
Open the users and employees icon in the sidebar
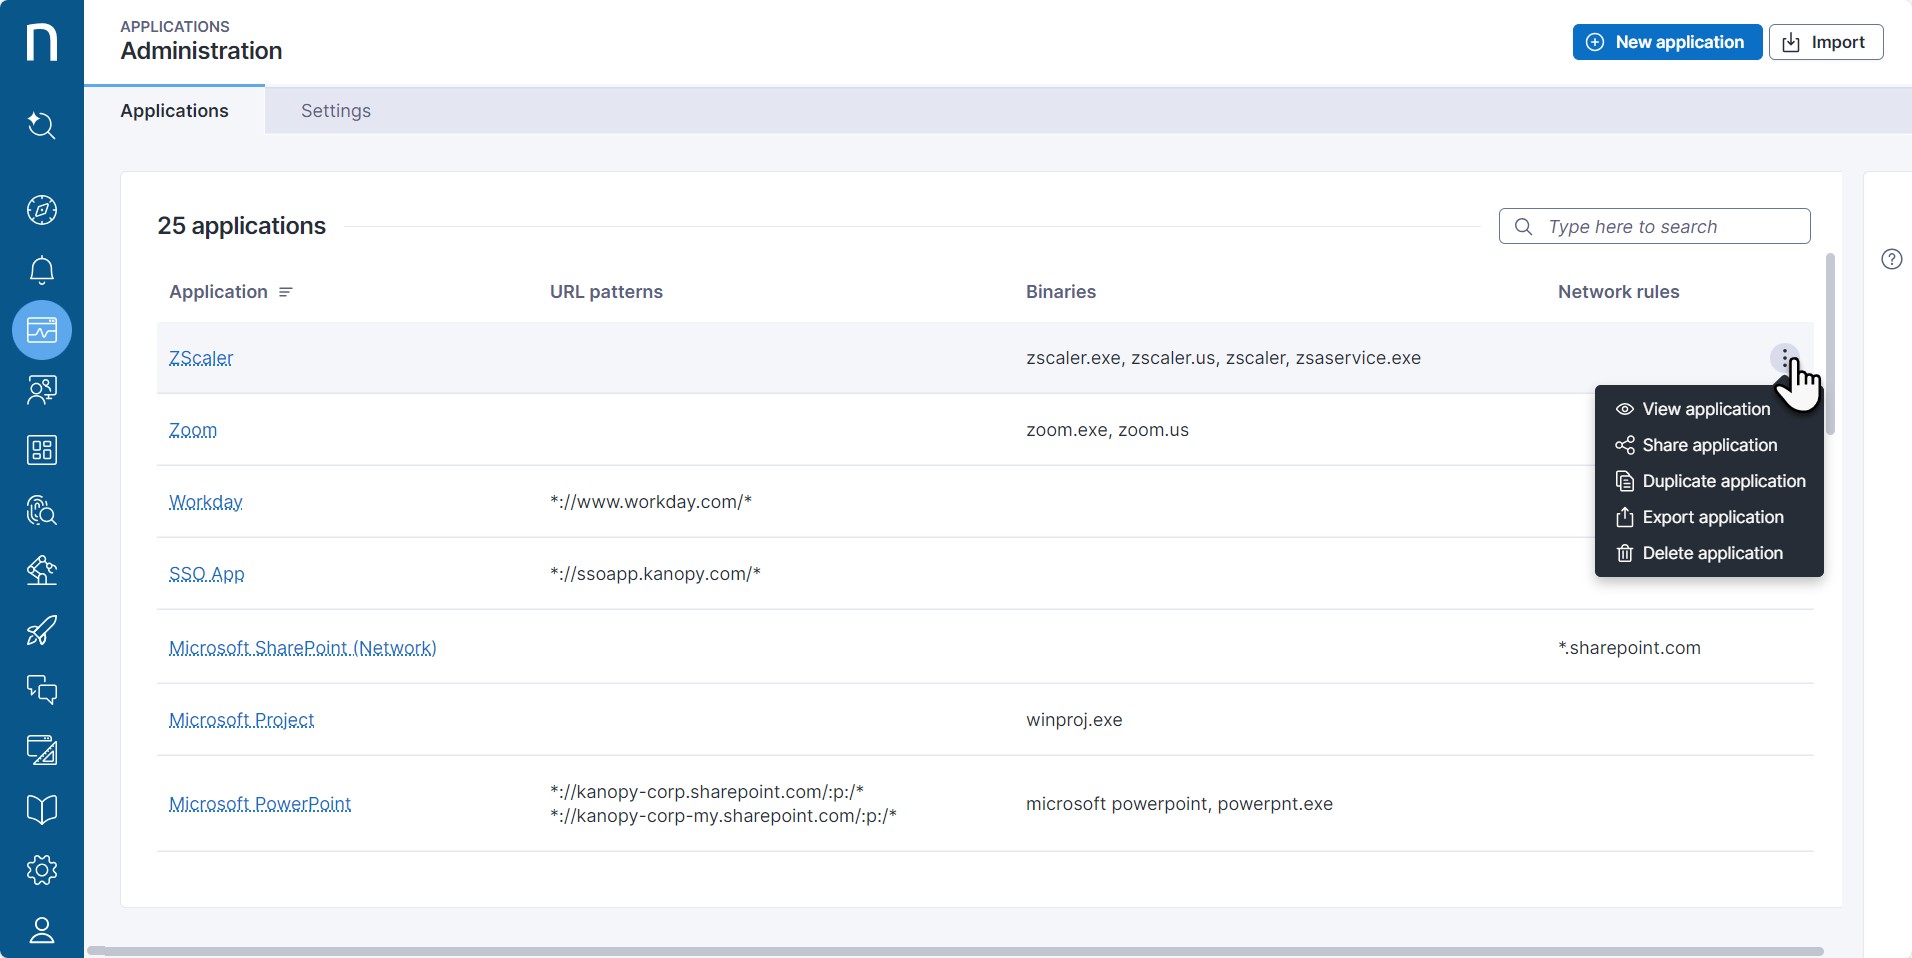pos(42,390)
